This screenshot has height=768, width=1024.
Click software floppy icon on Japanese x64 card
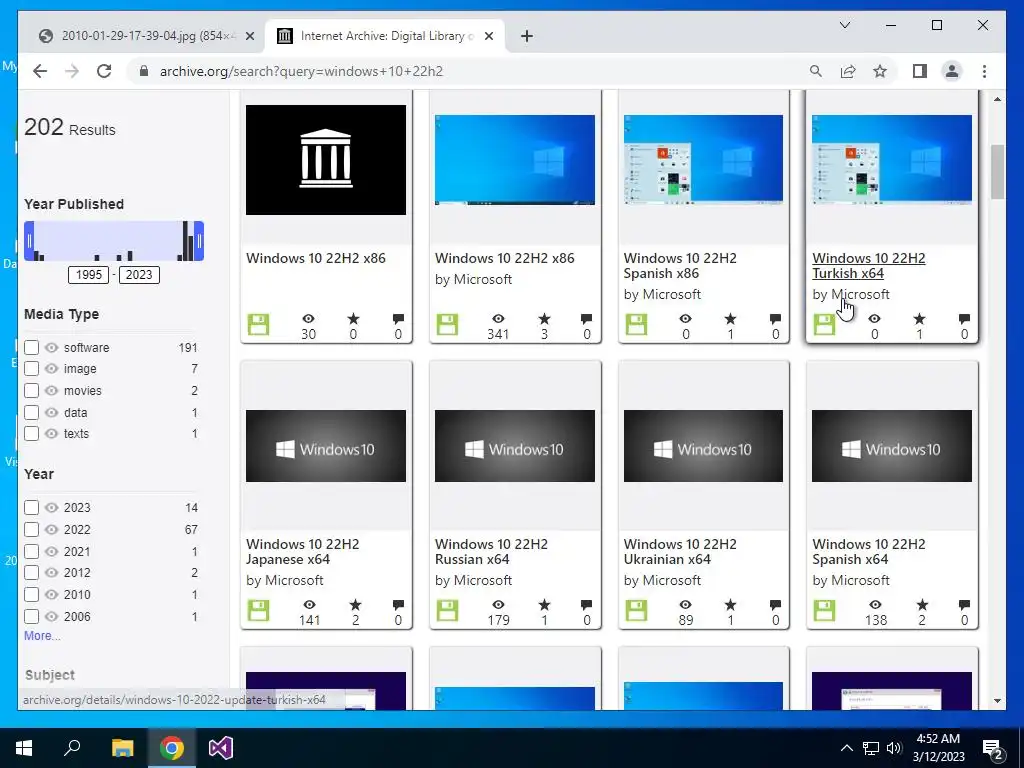coord(259,610)
